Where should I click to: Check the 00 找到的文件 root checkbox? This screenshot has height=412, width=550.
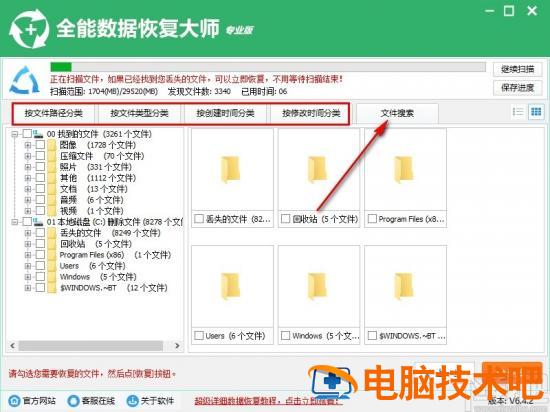(x=27, y=134)
